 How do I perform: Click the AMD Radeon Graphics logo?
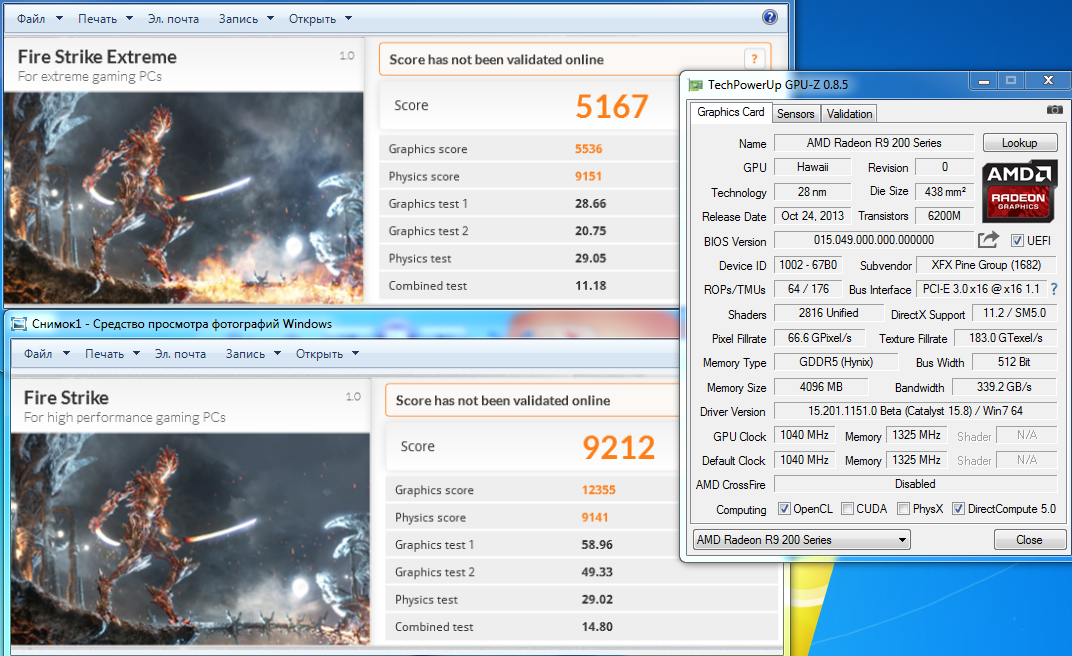coord(1019,191)
